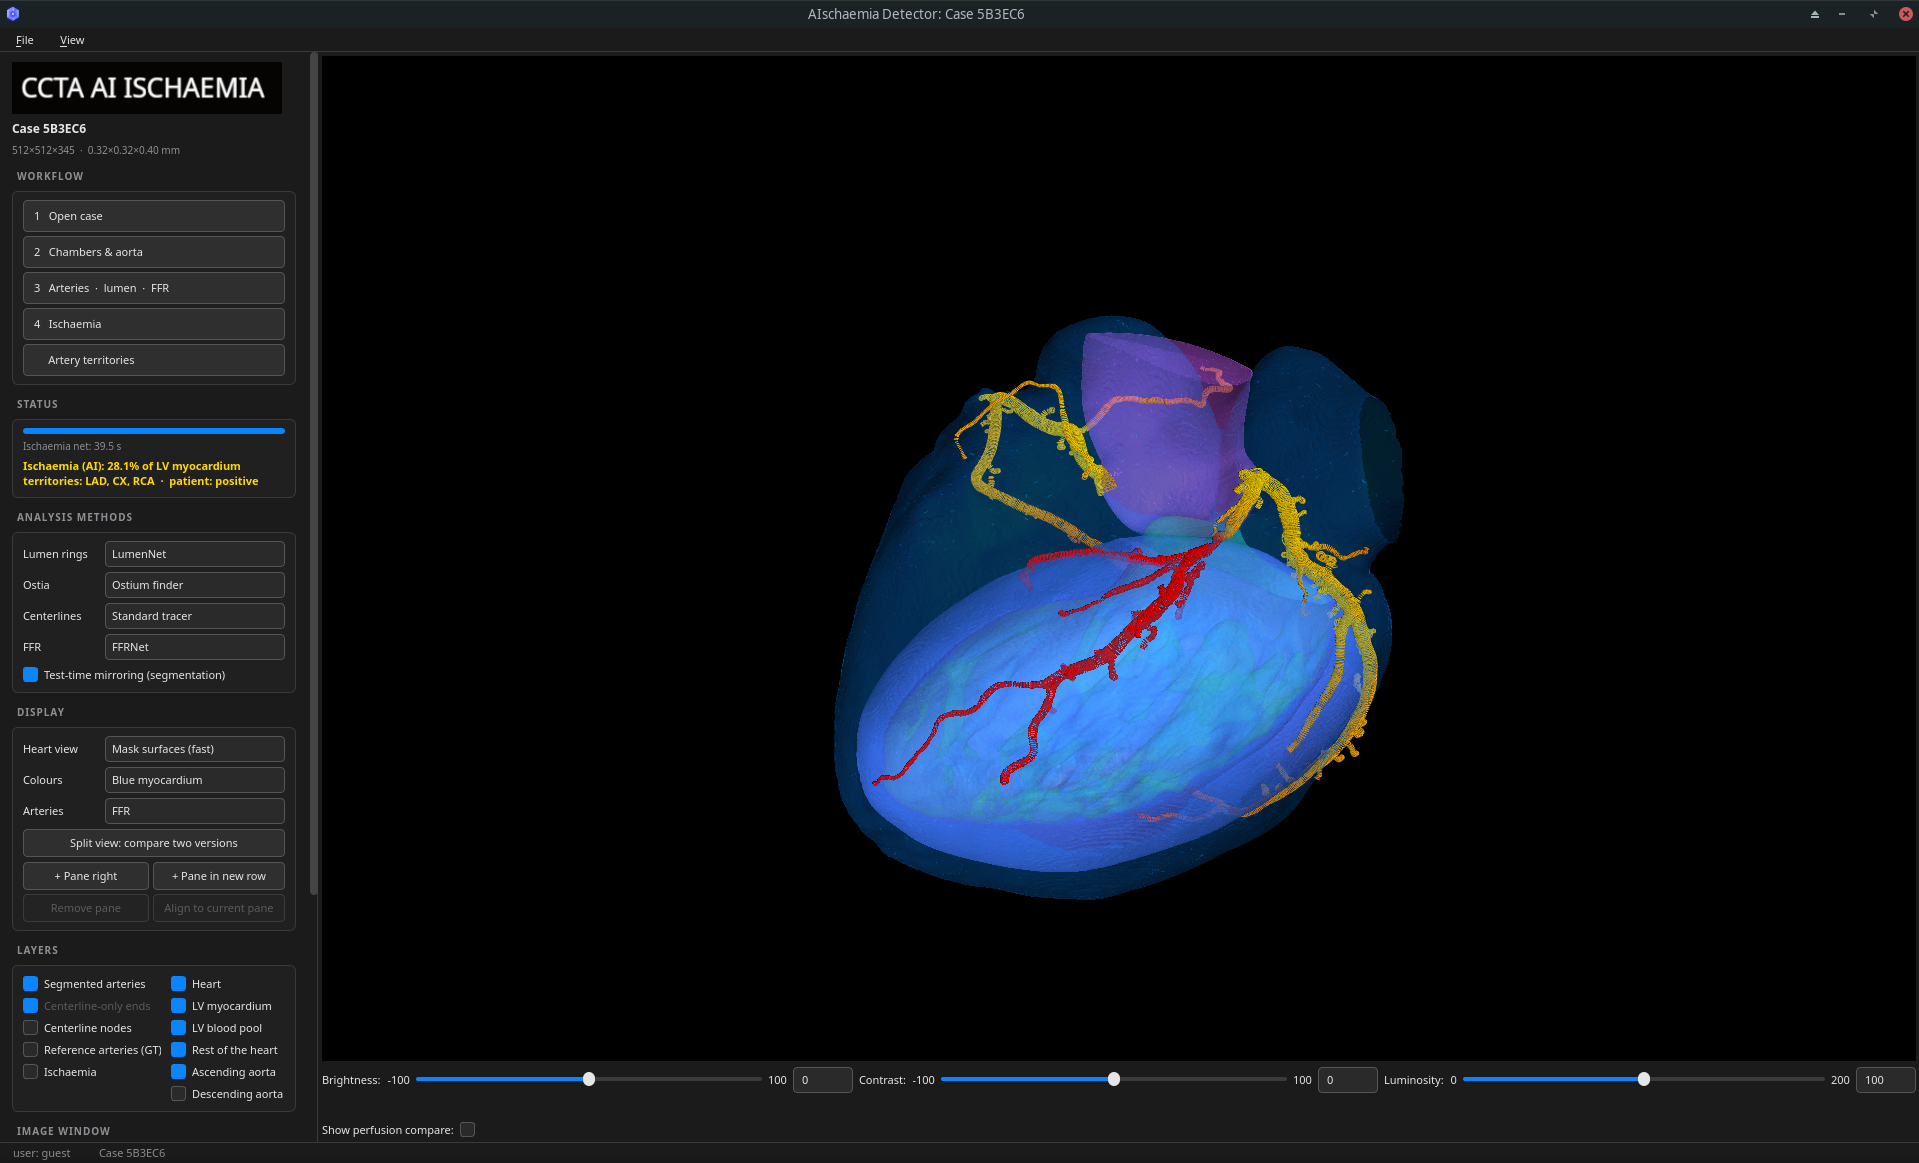Close the AIschaemia Detector window
This screenshot has width=1919, height=1163.
pyautogui.click(x=1905, y=14)
